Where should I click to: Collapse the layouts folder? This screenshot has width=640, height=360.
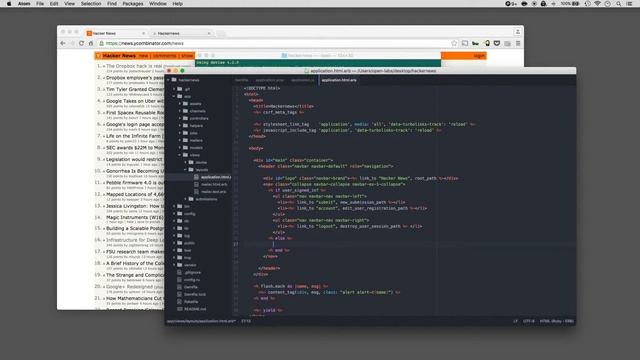(x=186, y=169)
